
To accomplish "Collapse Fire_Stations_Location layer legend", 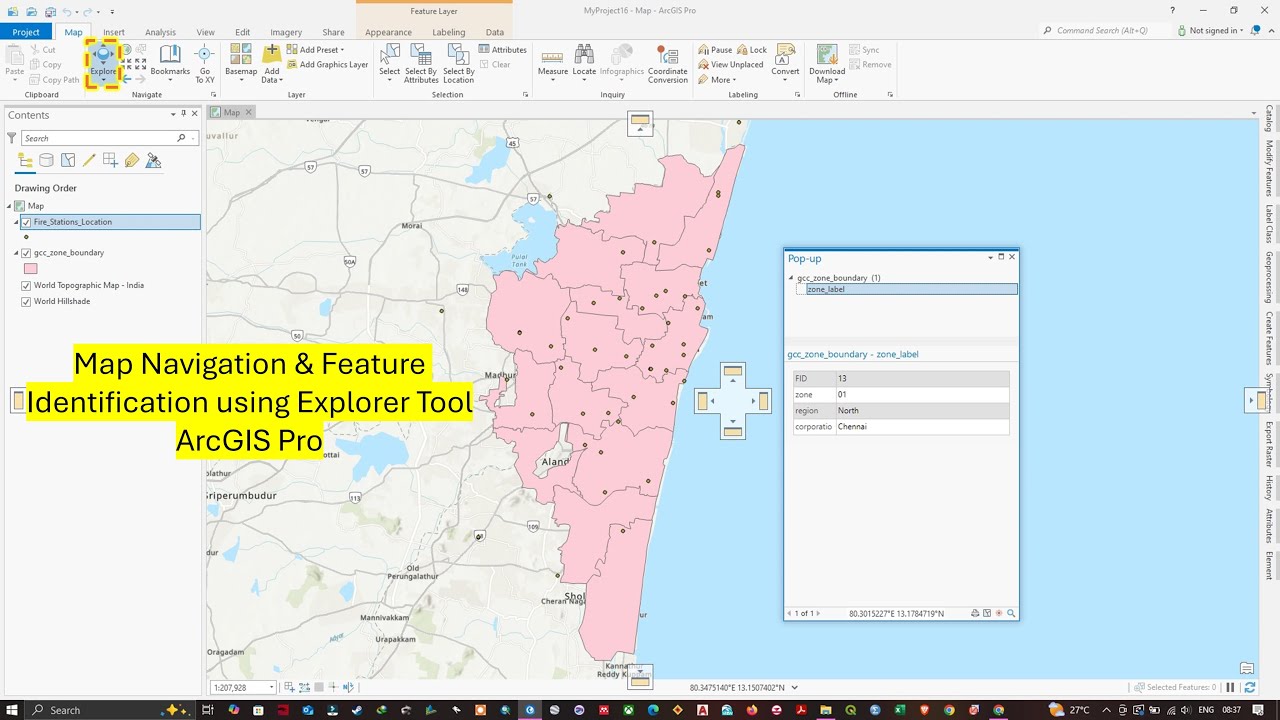I will tap(16, 222).
